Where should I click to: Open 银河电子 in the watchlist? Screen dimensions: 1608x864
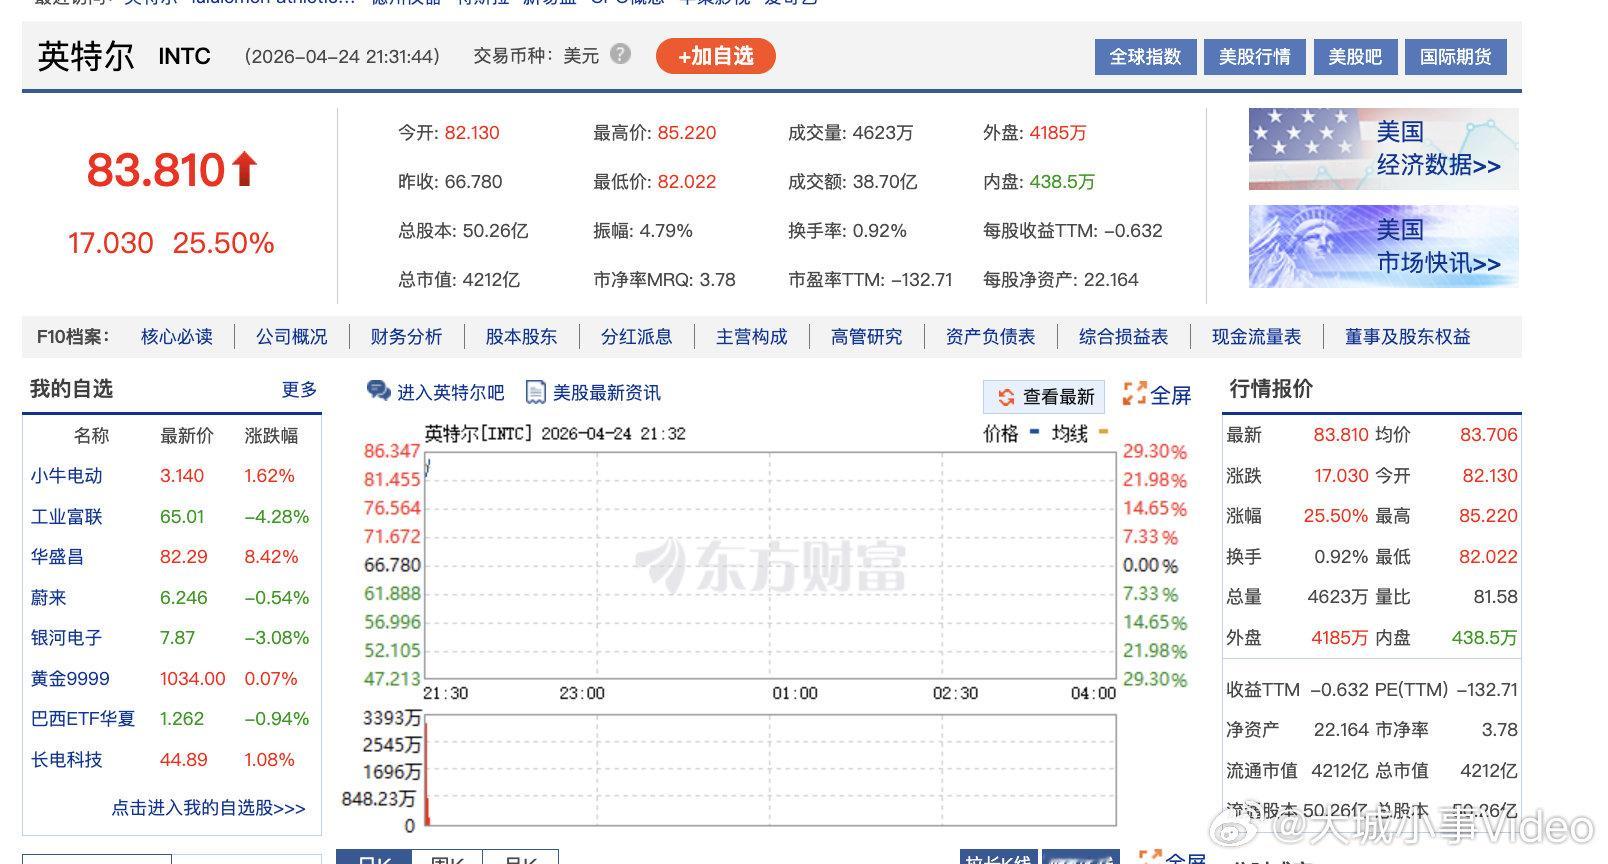click(x=66, y=638)
